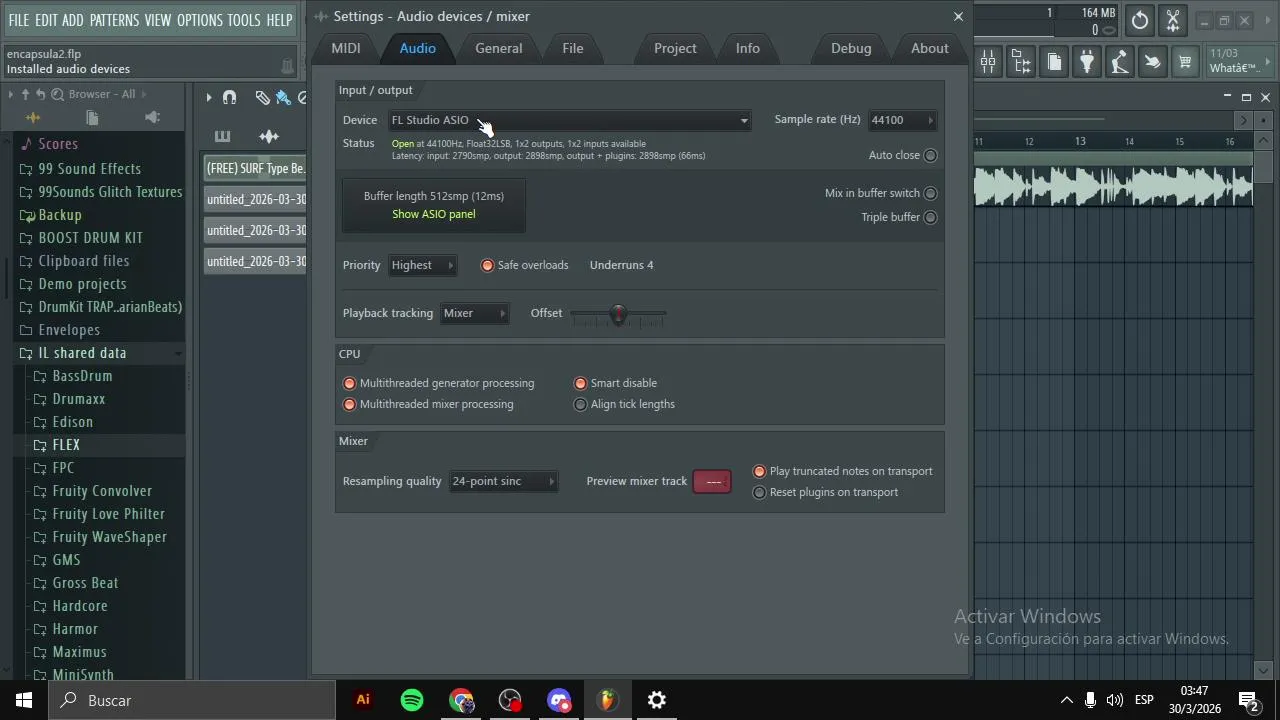Click the Preview mixer track selector
1280x720 pixels.
point(713,481)
